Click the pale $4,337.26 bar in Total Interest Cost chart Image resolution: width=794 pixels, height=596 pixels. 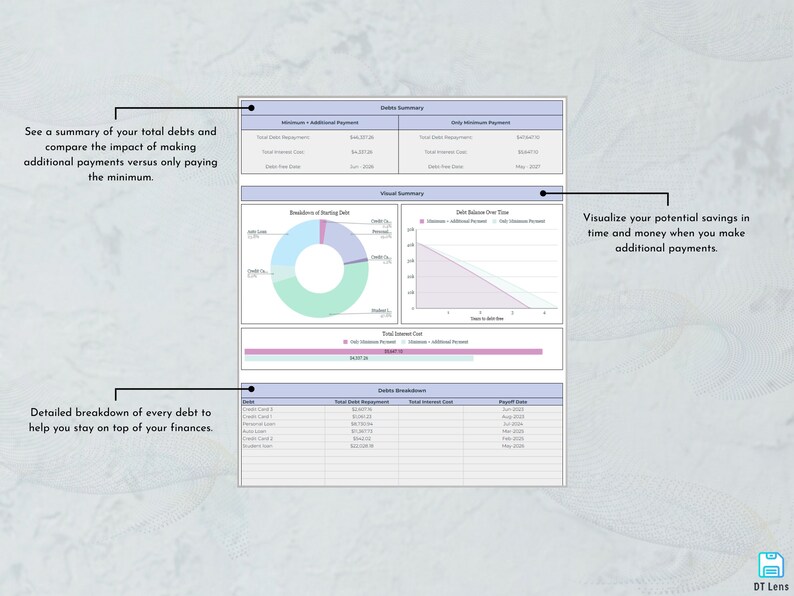coord(359,359)
